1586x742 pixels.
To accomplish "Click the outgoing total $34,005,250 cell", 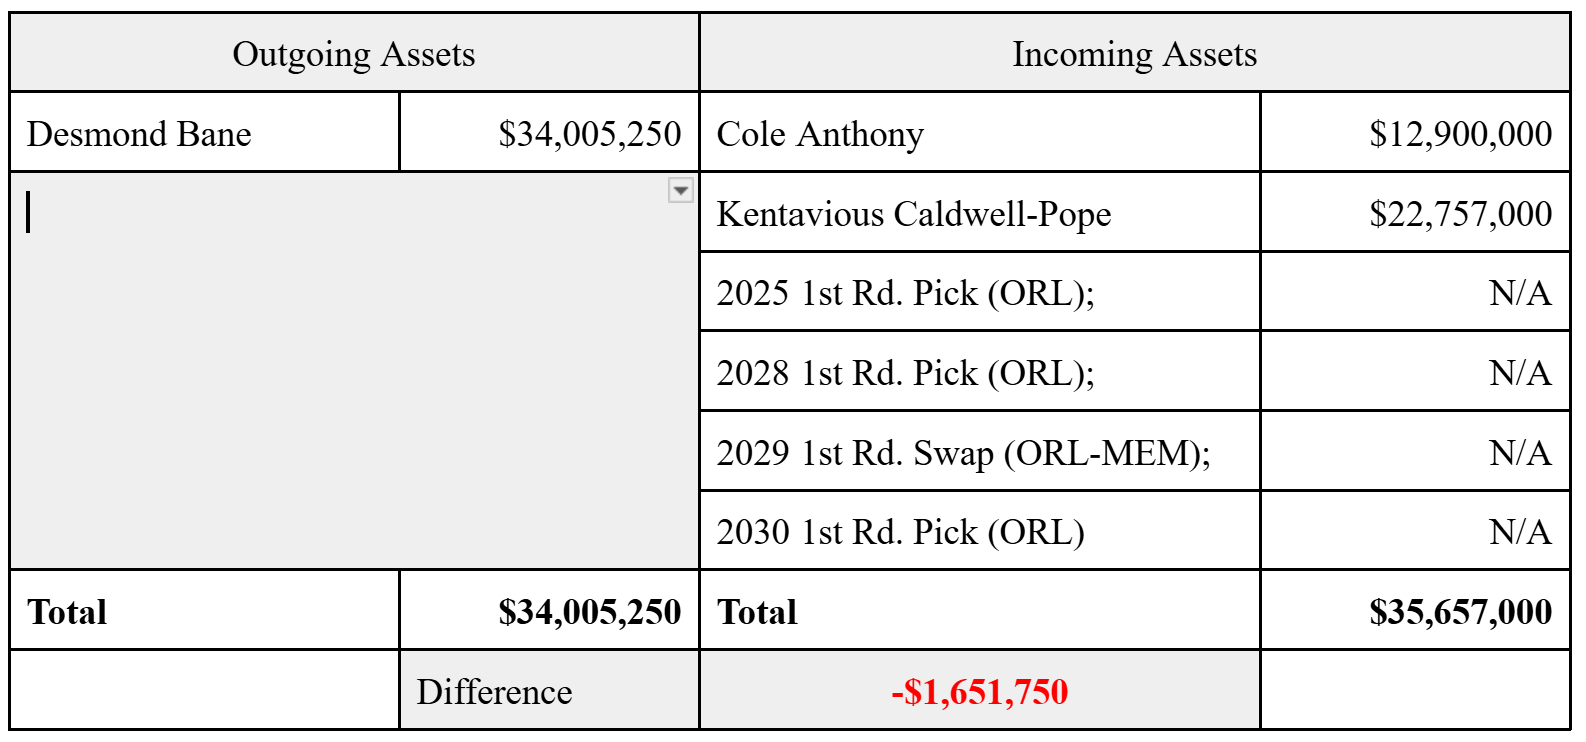I will click(x=549, y=610).
